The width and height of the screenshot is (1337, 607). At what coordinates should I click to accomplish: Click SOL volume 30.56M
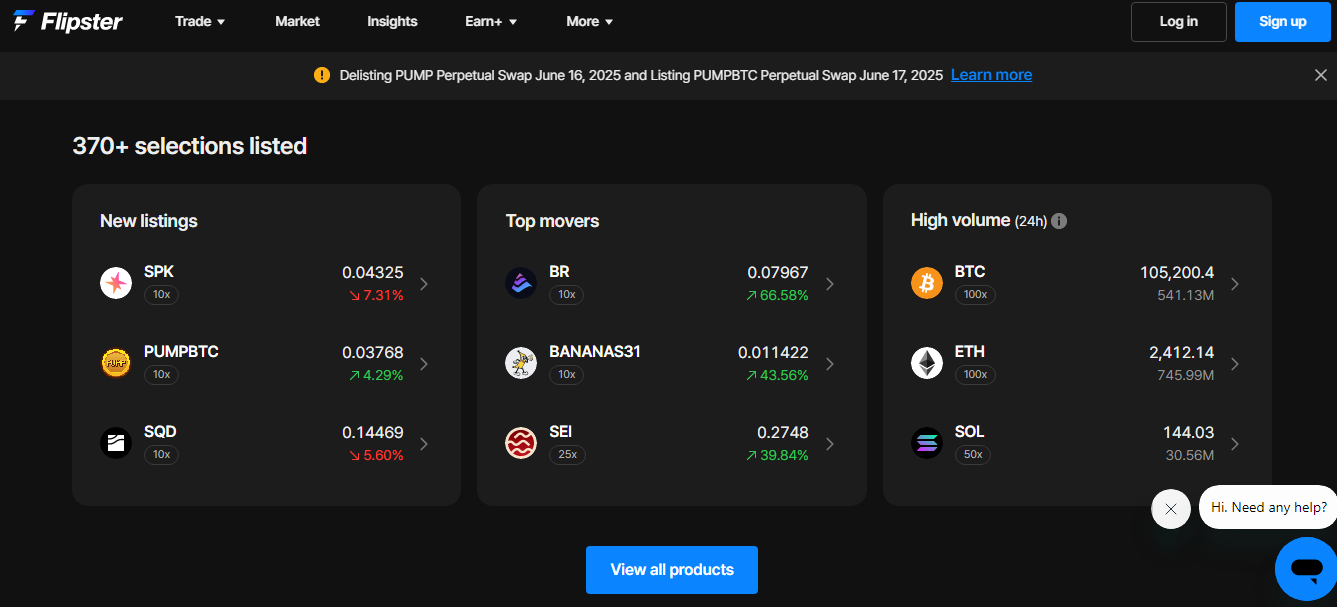point(1190,455)
